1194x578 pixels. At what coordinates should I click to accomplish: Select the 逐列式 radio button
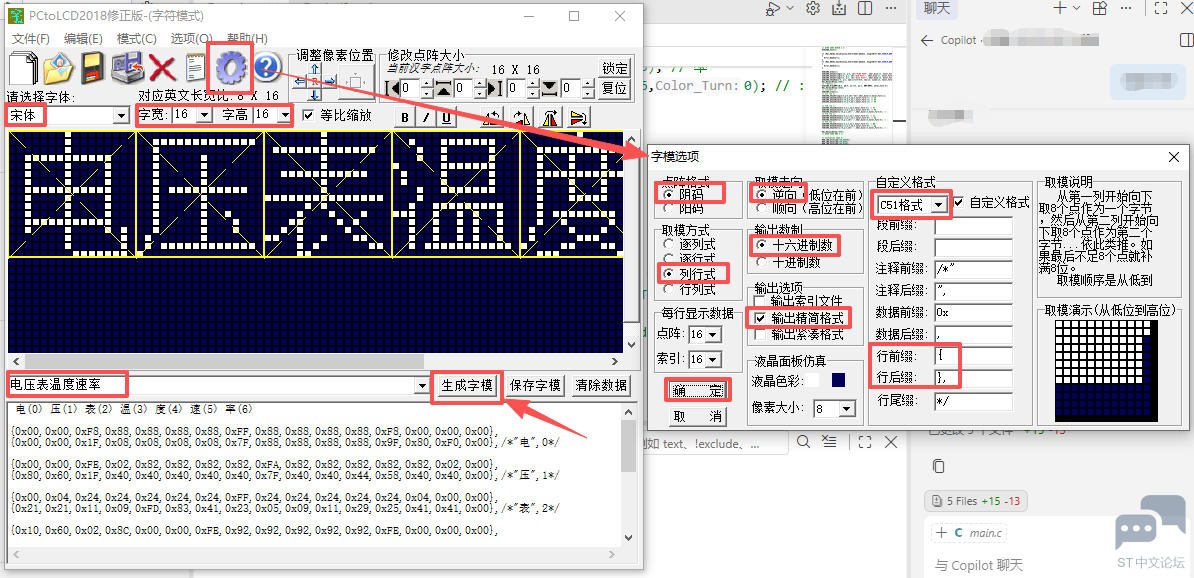669,244
